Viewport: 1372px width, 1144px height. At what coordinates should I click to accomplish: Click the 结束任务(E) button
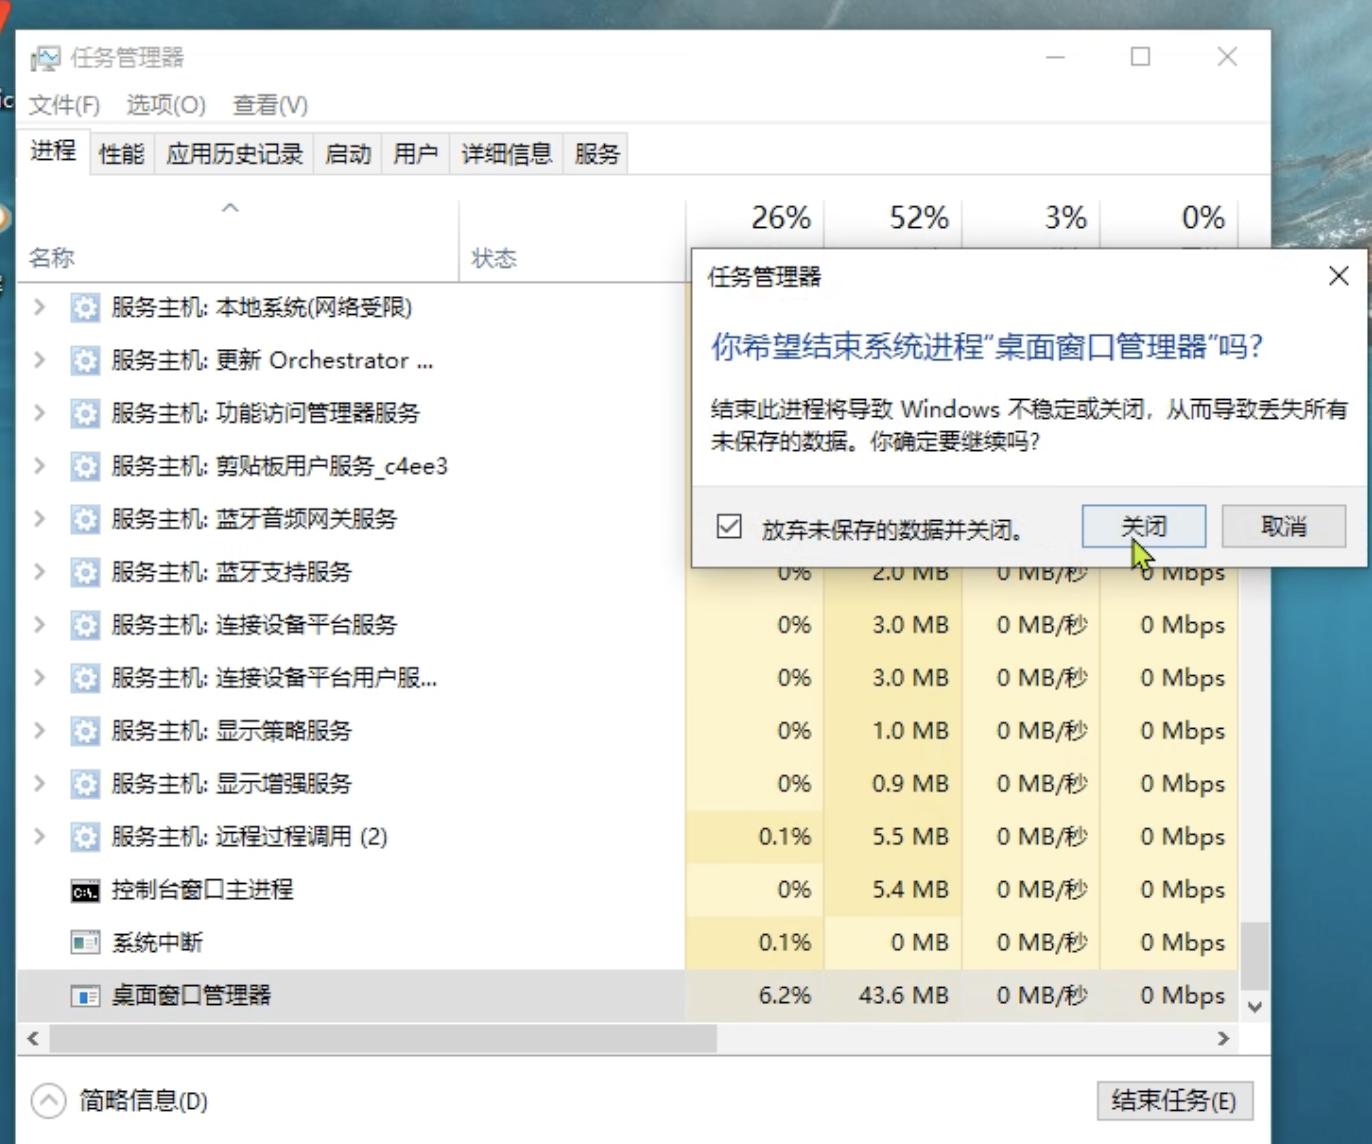1175,1099
